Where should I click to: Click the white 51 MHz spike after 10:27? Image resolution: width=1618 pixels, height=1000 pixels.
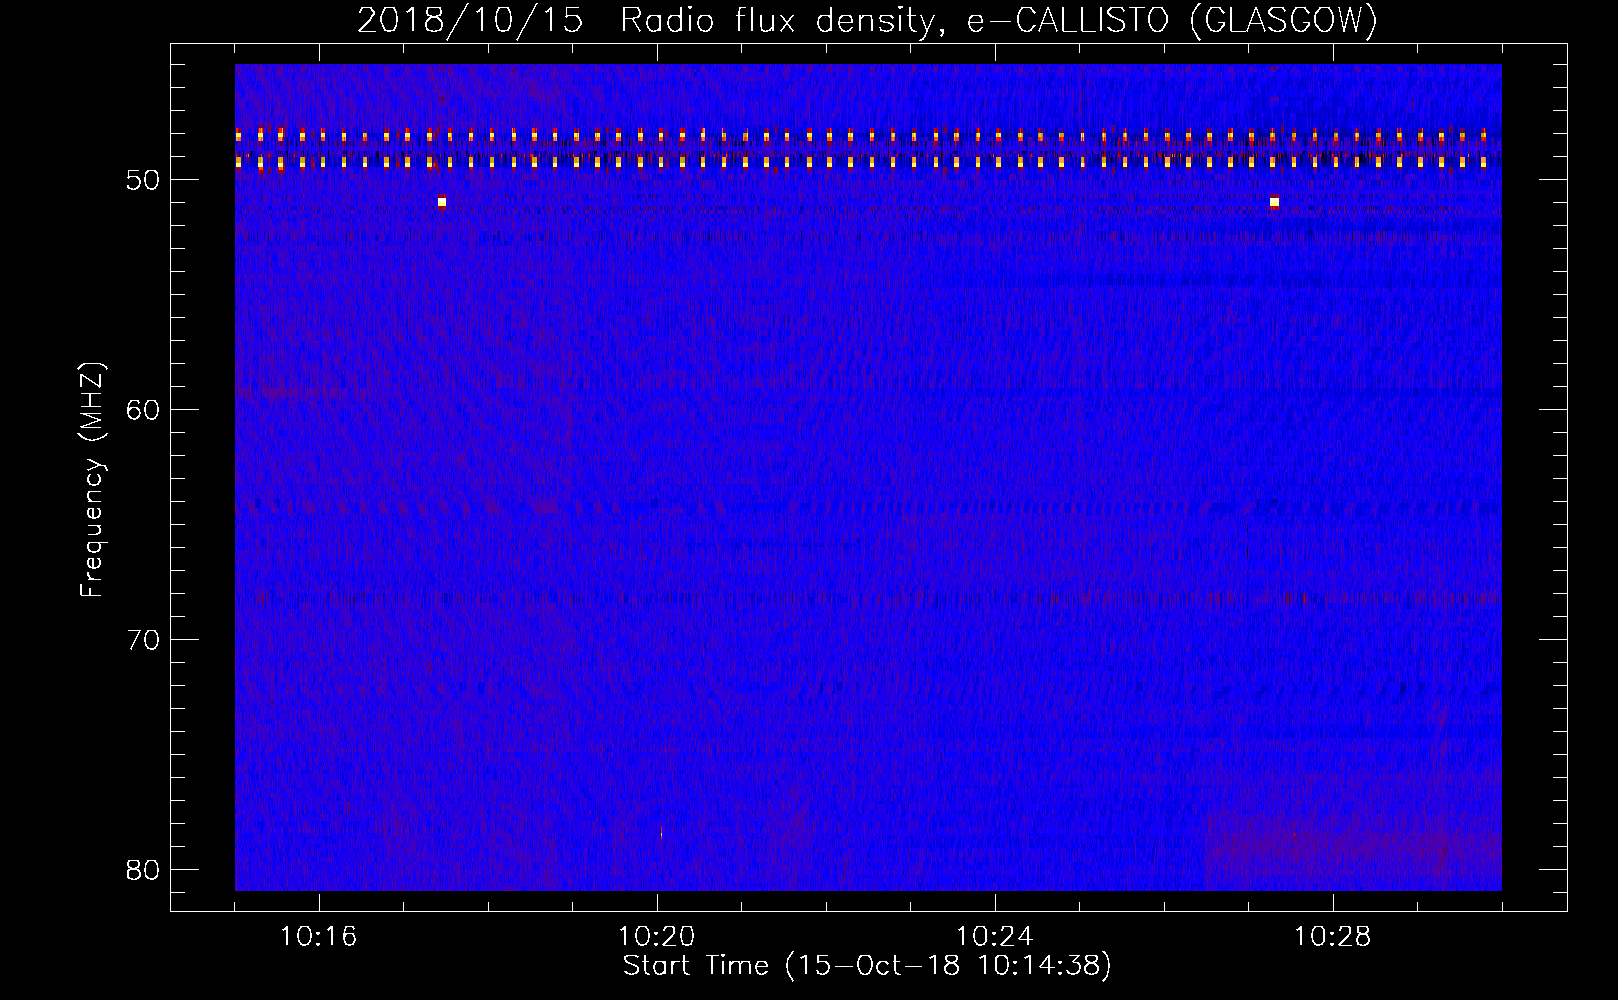(x=1274, y=202)
